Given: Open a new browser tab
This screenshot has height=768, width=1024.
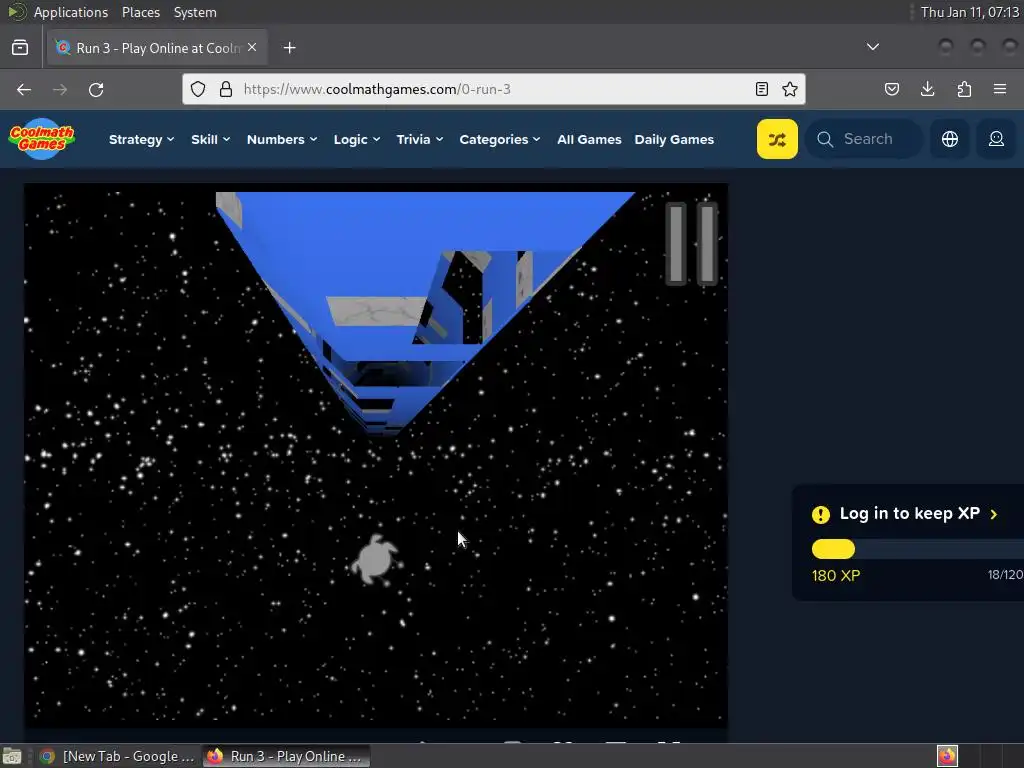Looking at the screenshot, I should click(289, 48).
